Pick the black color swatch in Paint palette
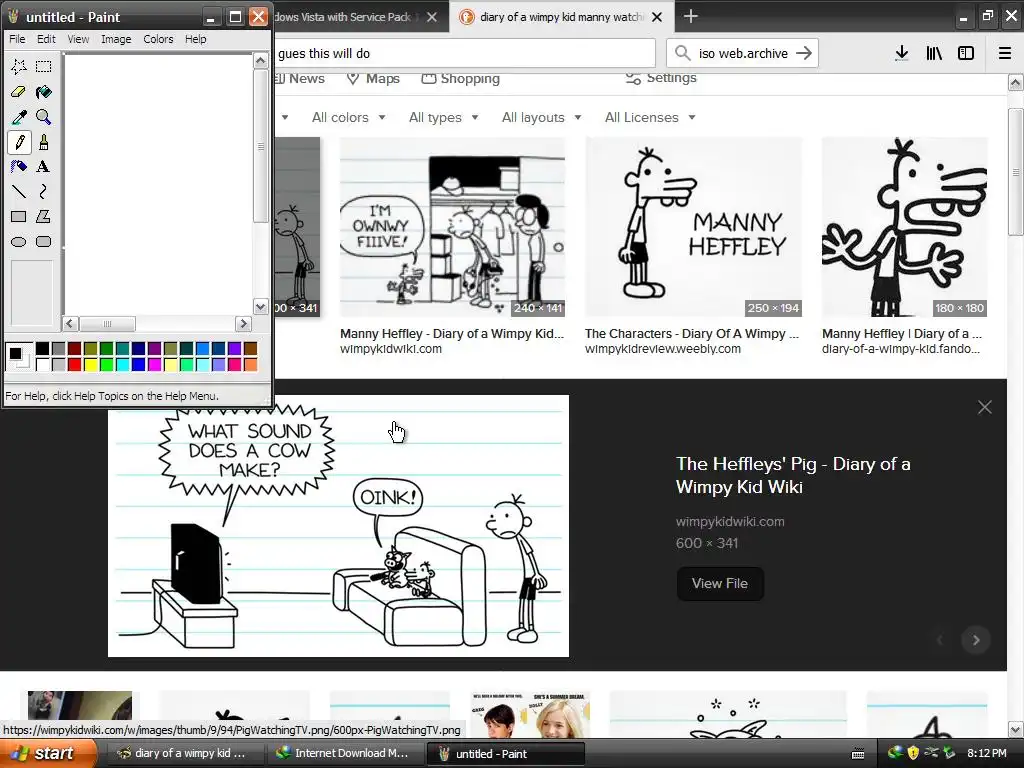Viewport: 1024px width, 768px height. [x=42, y=348]
